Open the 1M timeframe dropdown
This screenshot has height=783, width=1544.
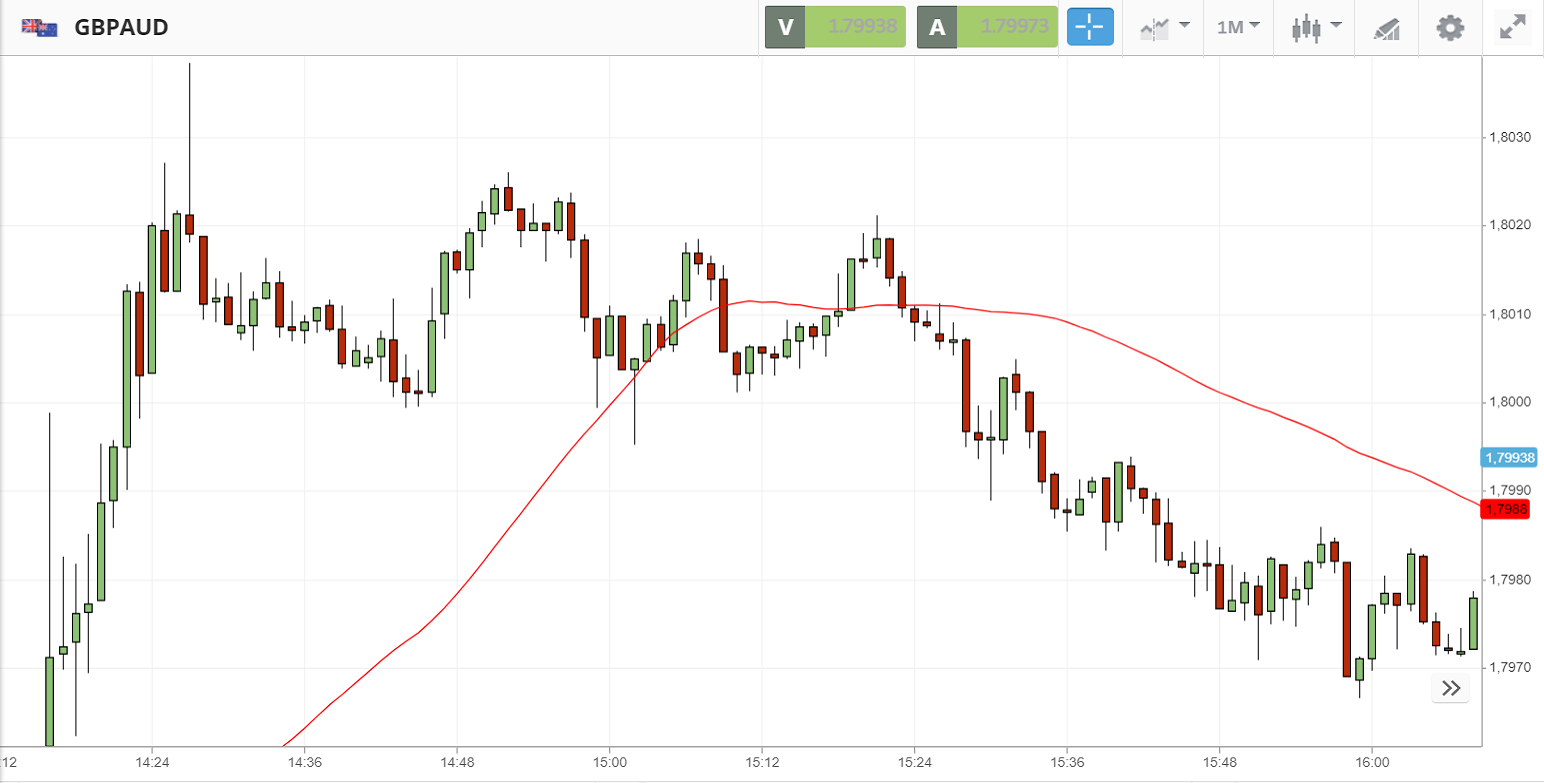[x=1238, y=27]
